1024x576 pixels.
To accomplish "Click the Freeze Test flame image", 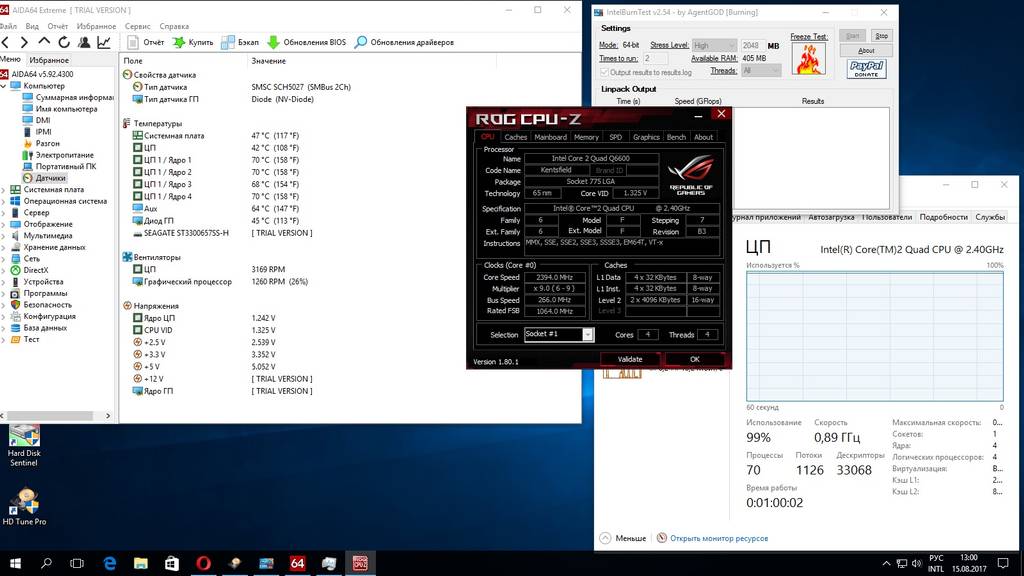I will 808,59.
